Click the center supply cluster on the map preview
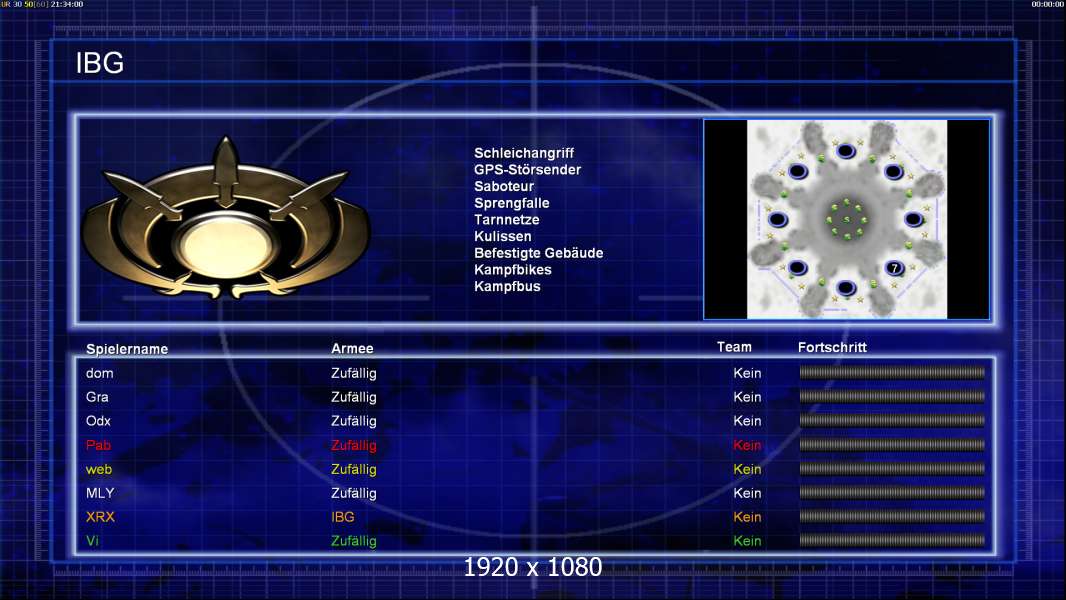 point(846,219)
